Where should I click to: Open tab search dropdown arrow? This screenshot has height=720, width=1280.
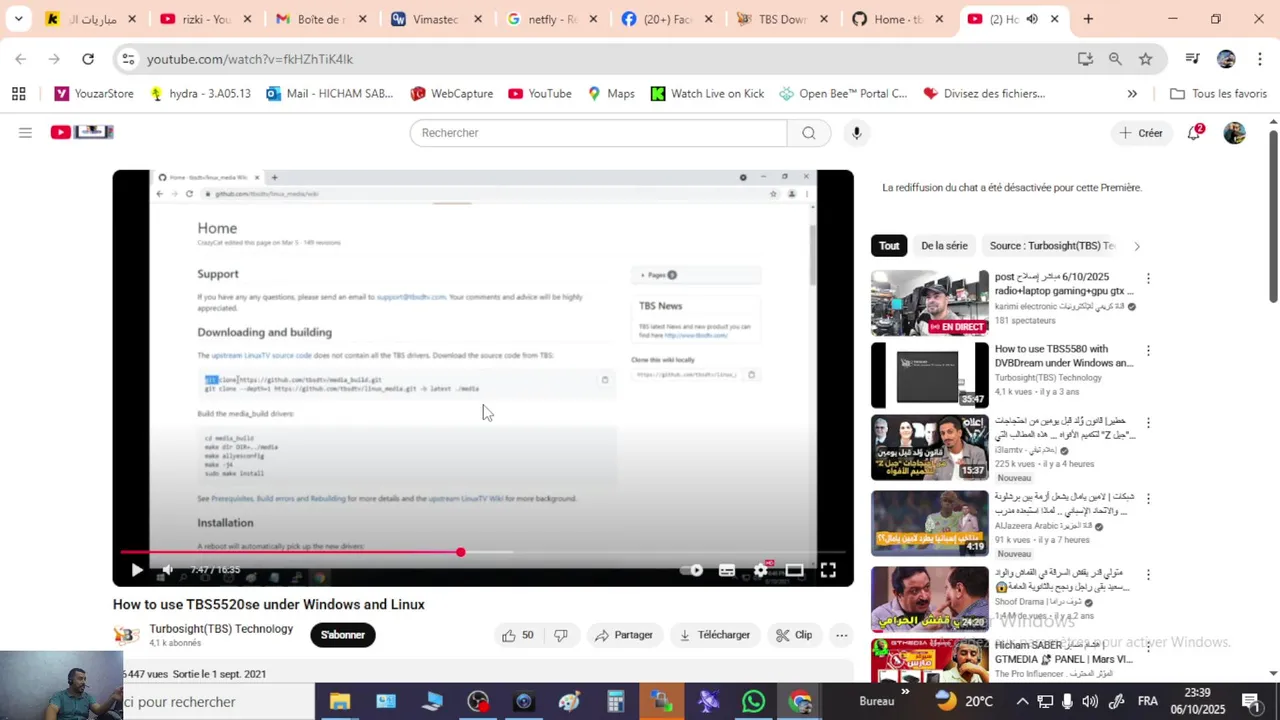18,19
